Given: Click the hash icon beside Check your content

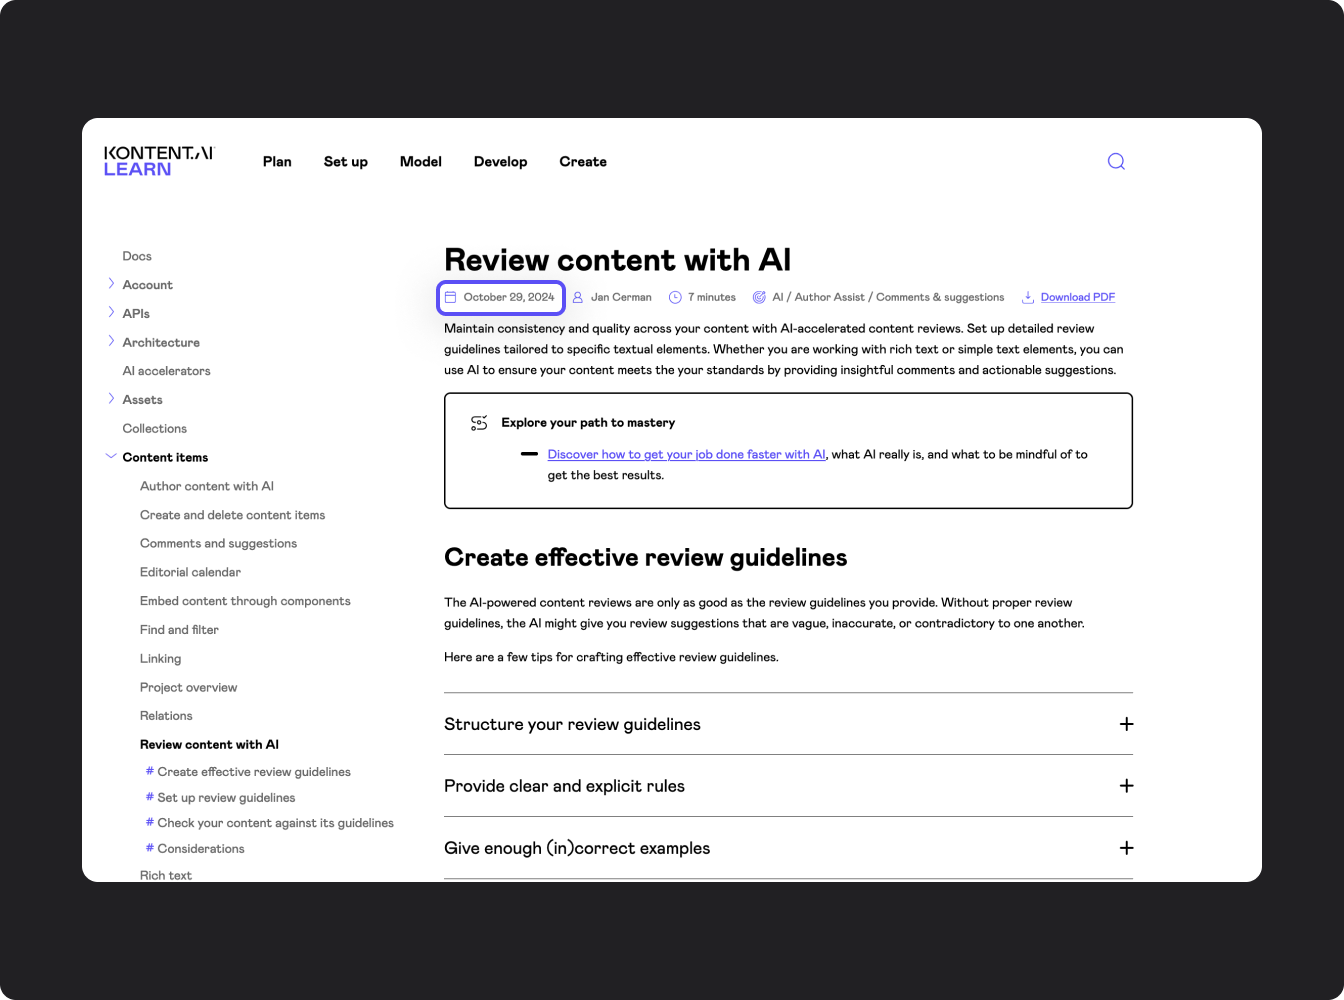Looking at the screenshot, I should (x=150, y=822).
